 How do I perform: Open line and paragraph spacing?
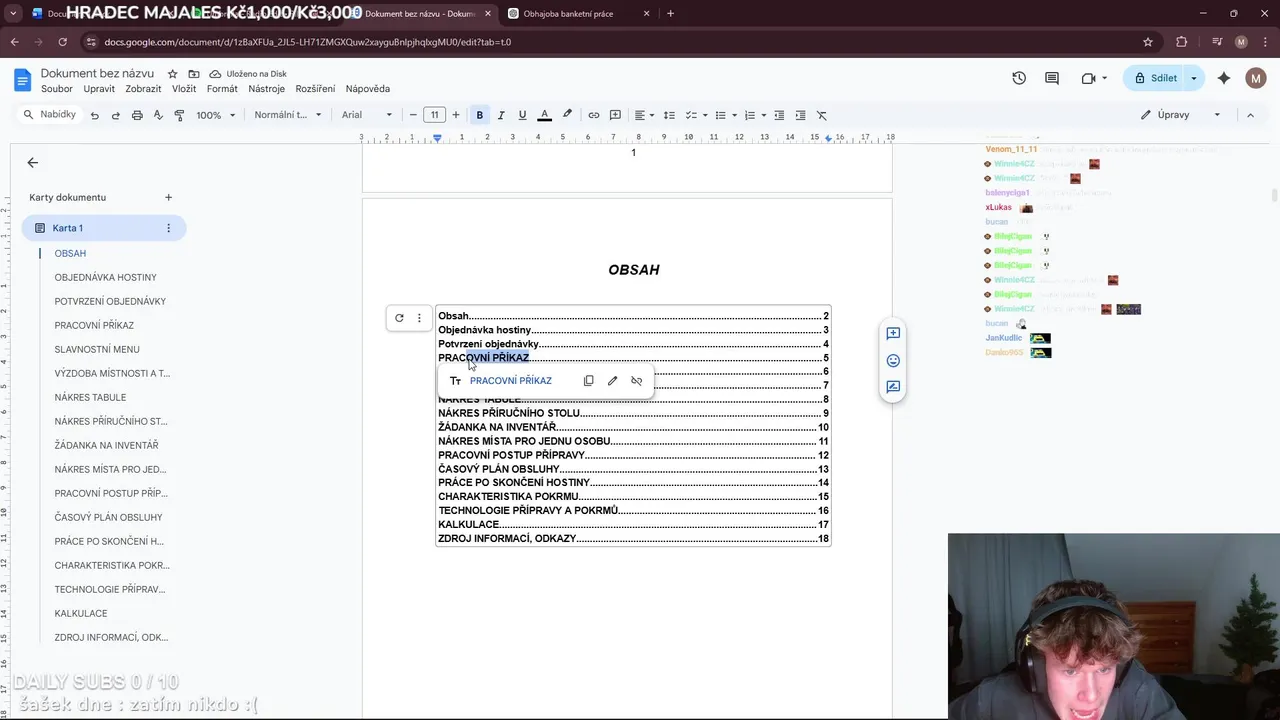(x=669, y=115)
